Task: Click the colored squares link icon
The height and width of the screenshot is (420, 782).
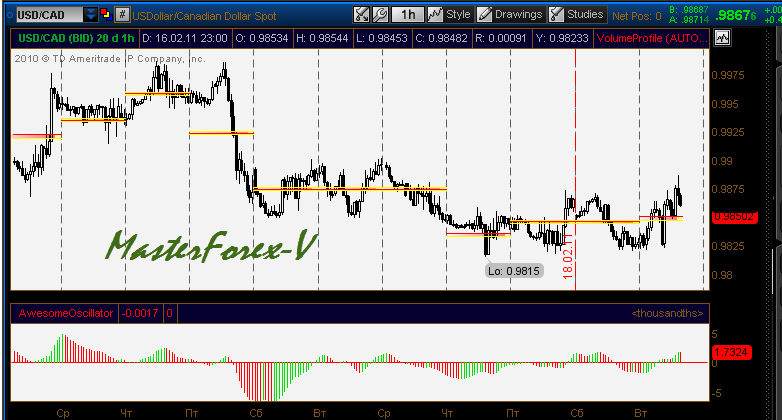Action: click(x=106, y=14)
